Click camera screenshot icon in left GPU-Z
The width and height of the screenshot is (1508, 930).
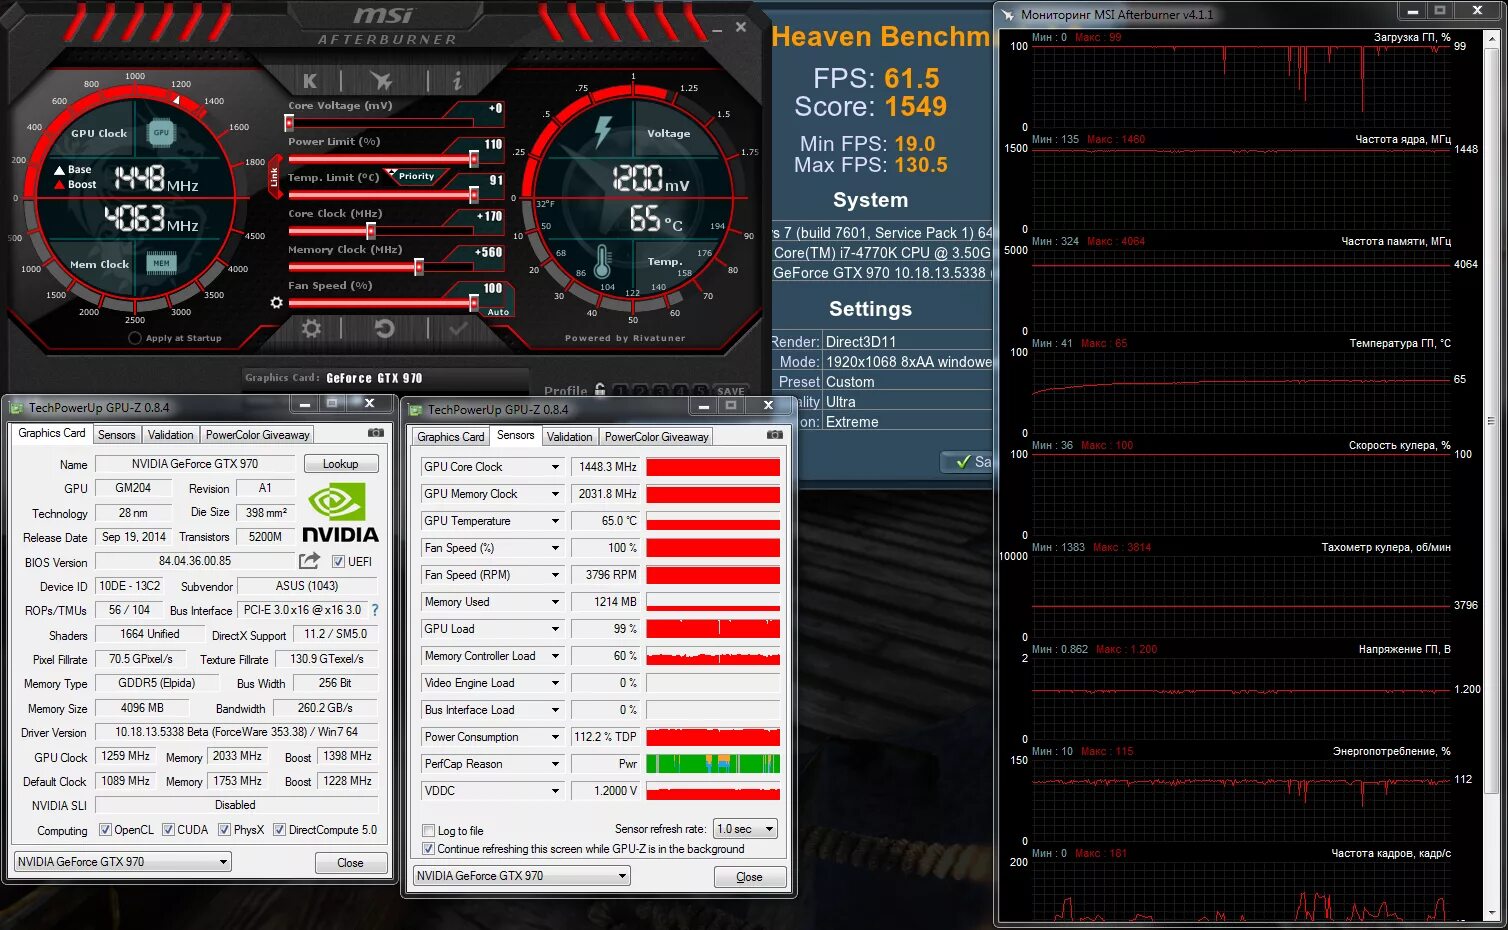coord(376,433)
